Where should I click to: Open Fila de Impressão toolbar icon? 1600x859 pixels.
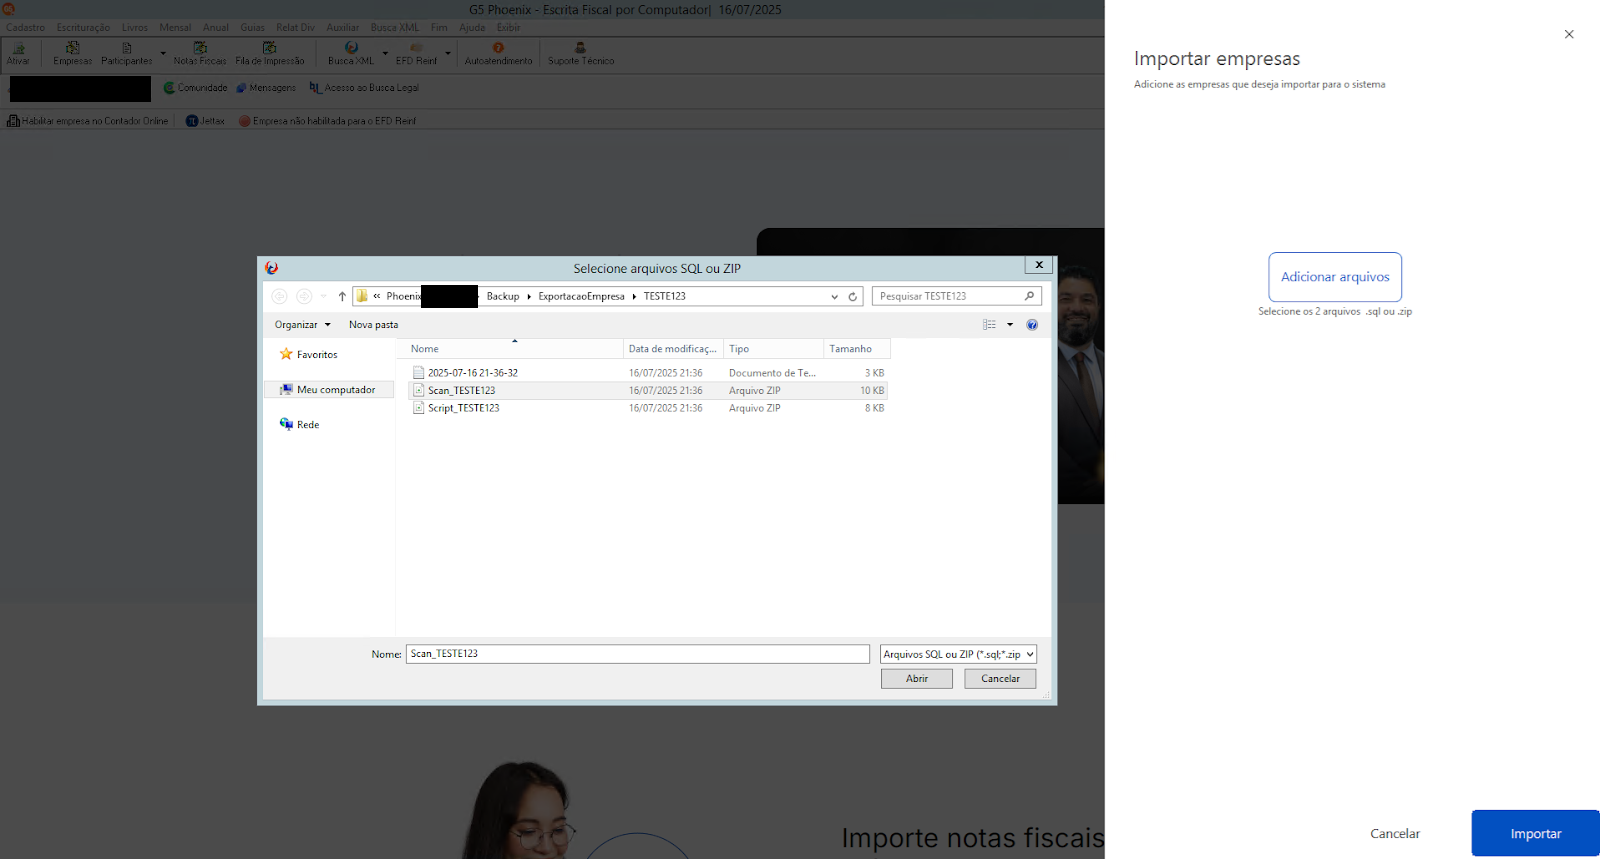pos(270,53)
